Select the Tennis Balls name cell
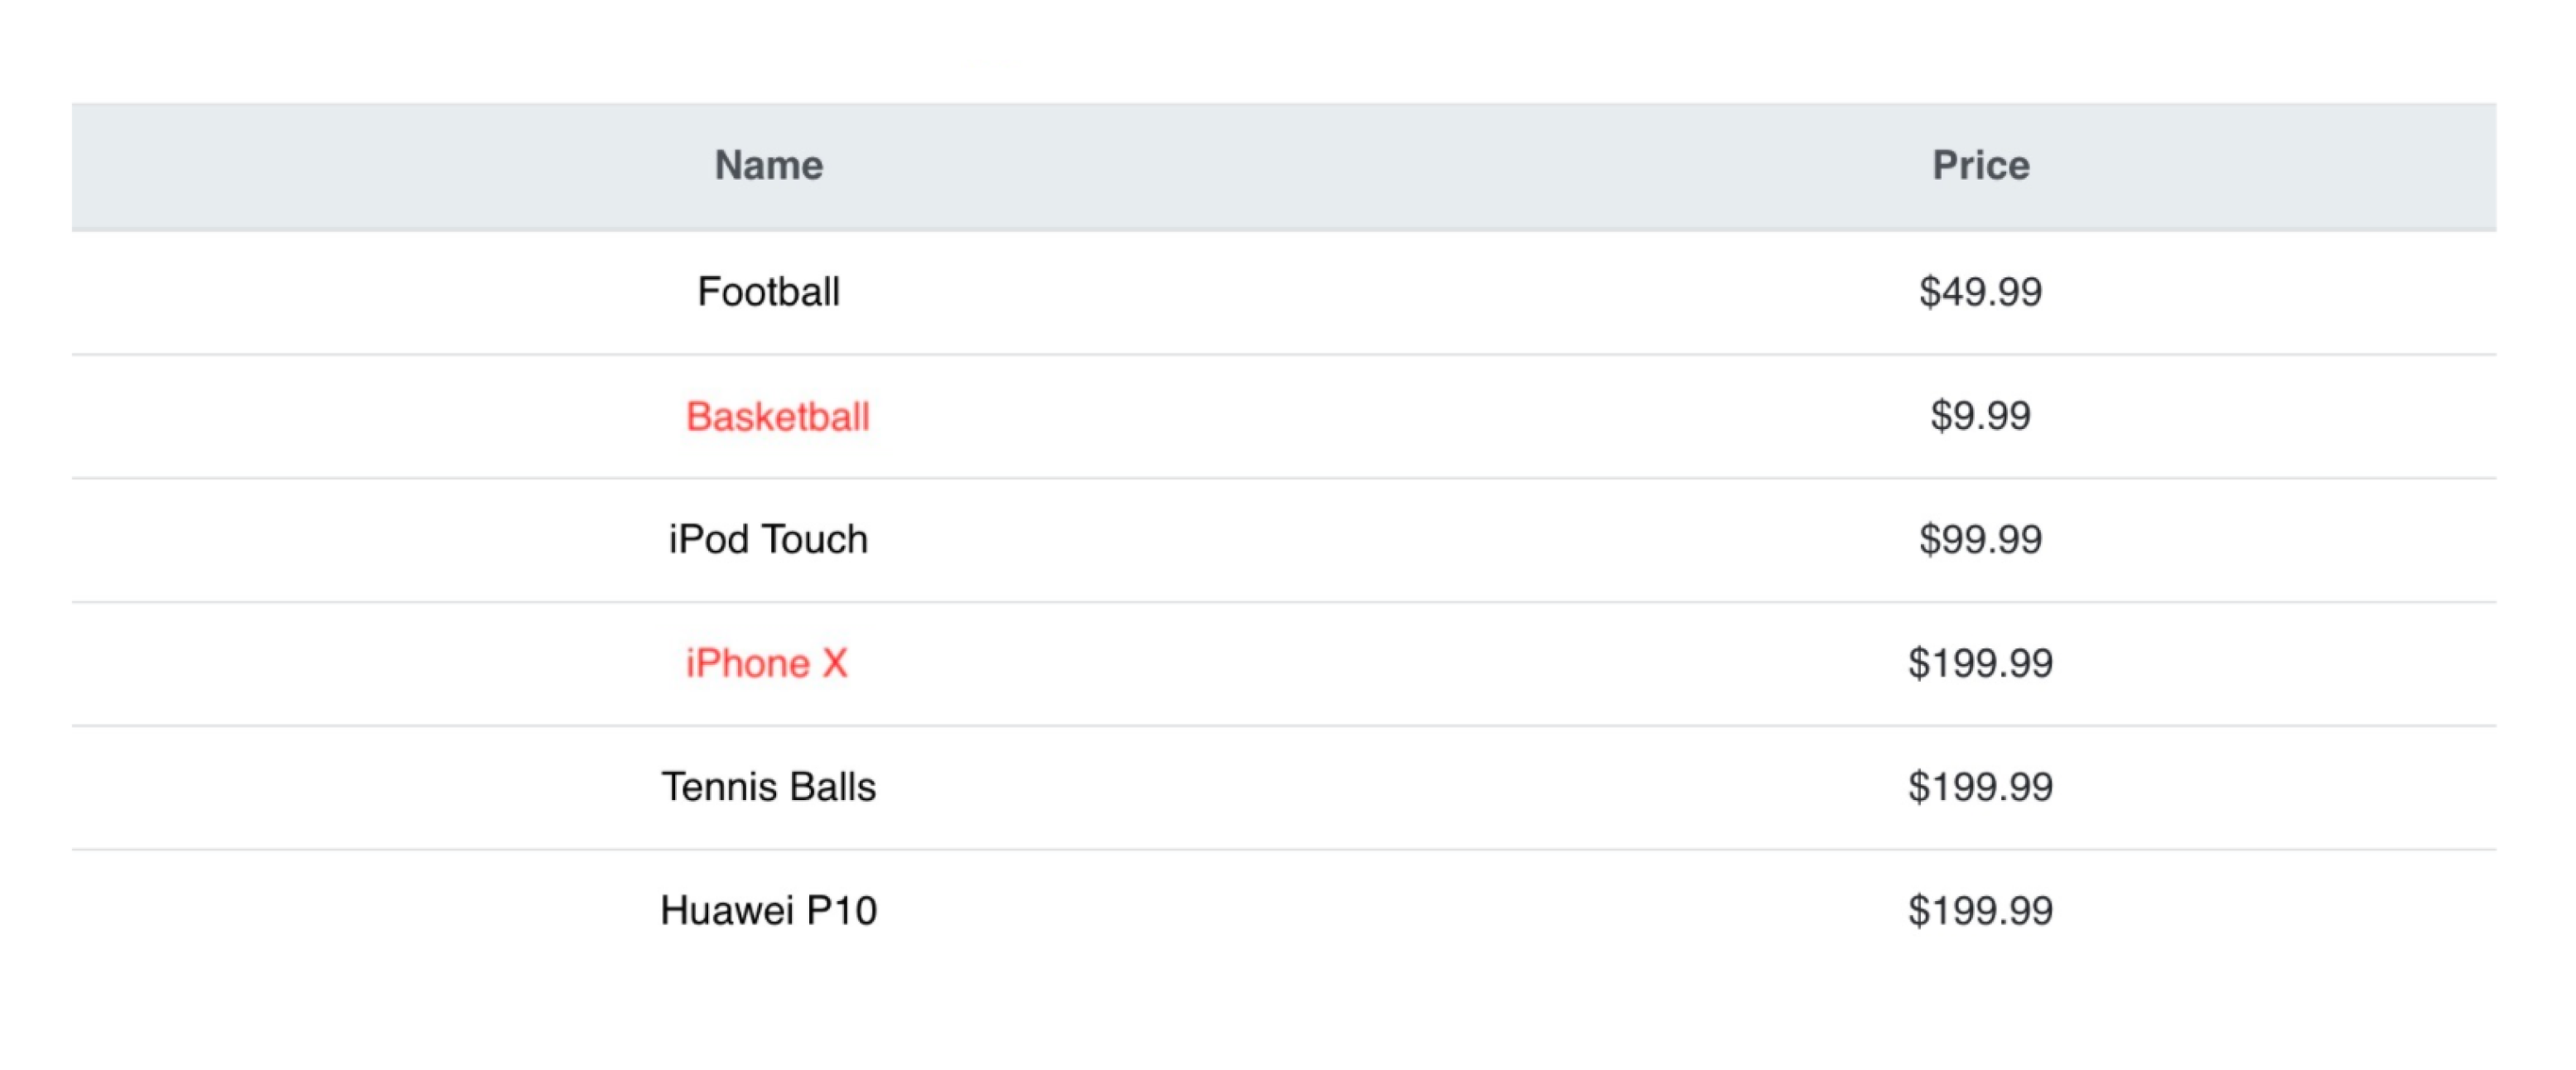2576x1070 pixels. coord(768,787)
